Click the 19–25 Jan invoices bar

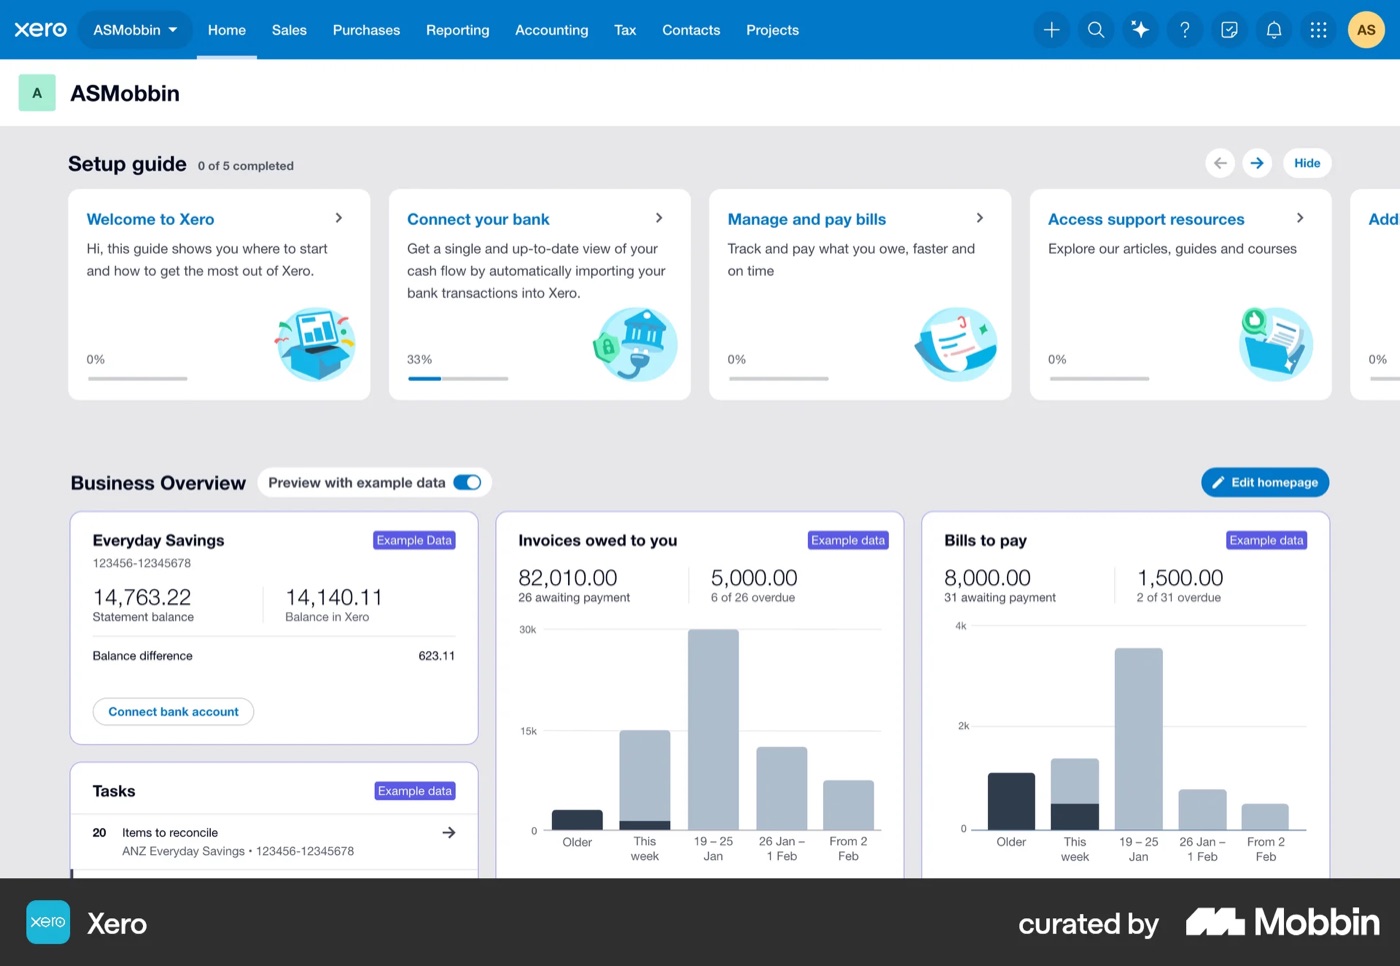[x=713, y=729]
